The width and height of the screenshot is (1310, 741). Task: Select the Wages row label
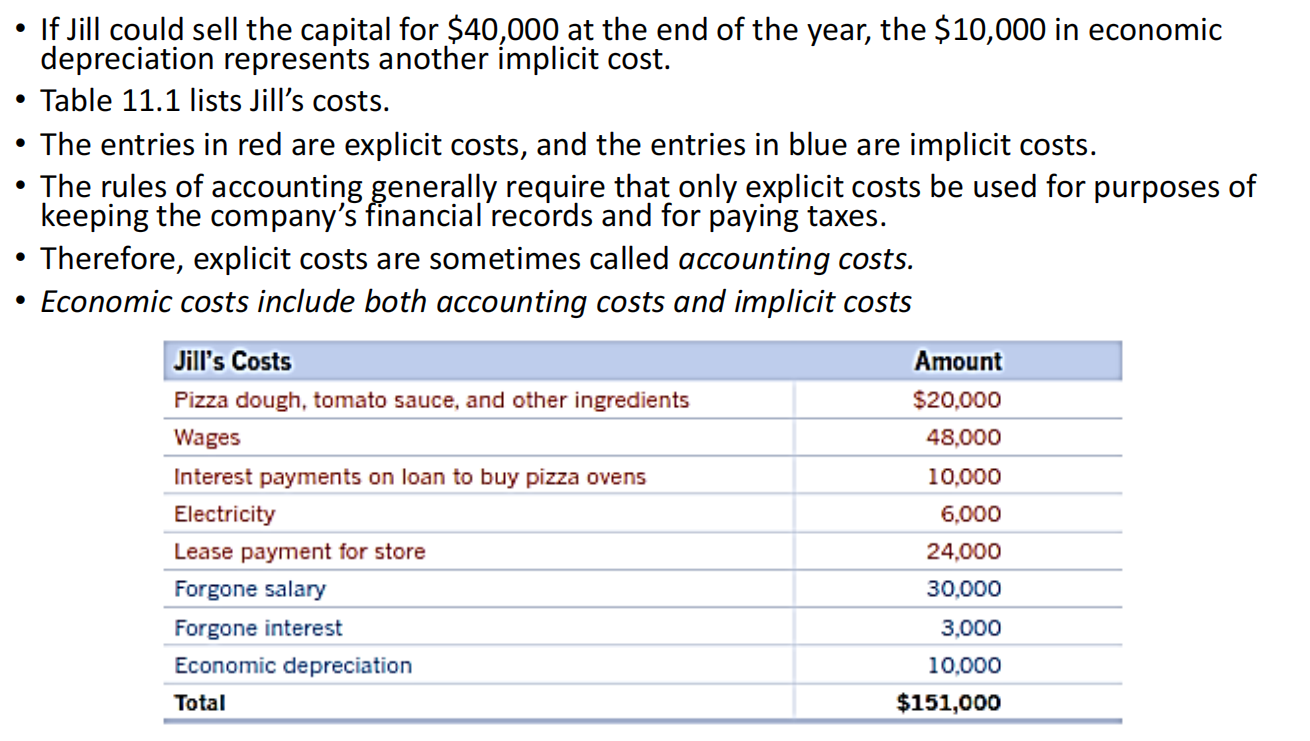tap(207, 438)
